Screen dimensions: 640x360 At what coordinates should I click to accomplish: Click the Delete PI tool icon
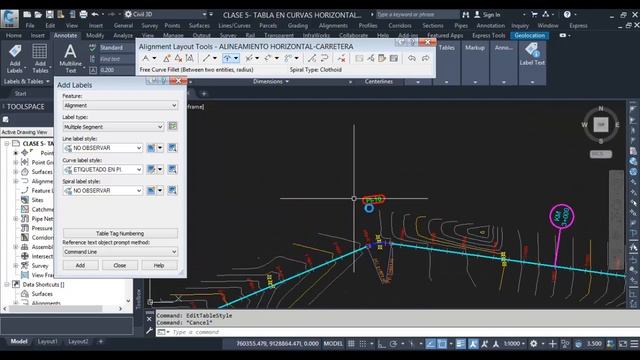(x=178, y=58)
